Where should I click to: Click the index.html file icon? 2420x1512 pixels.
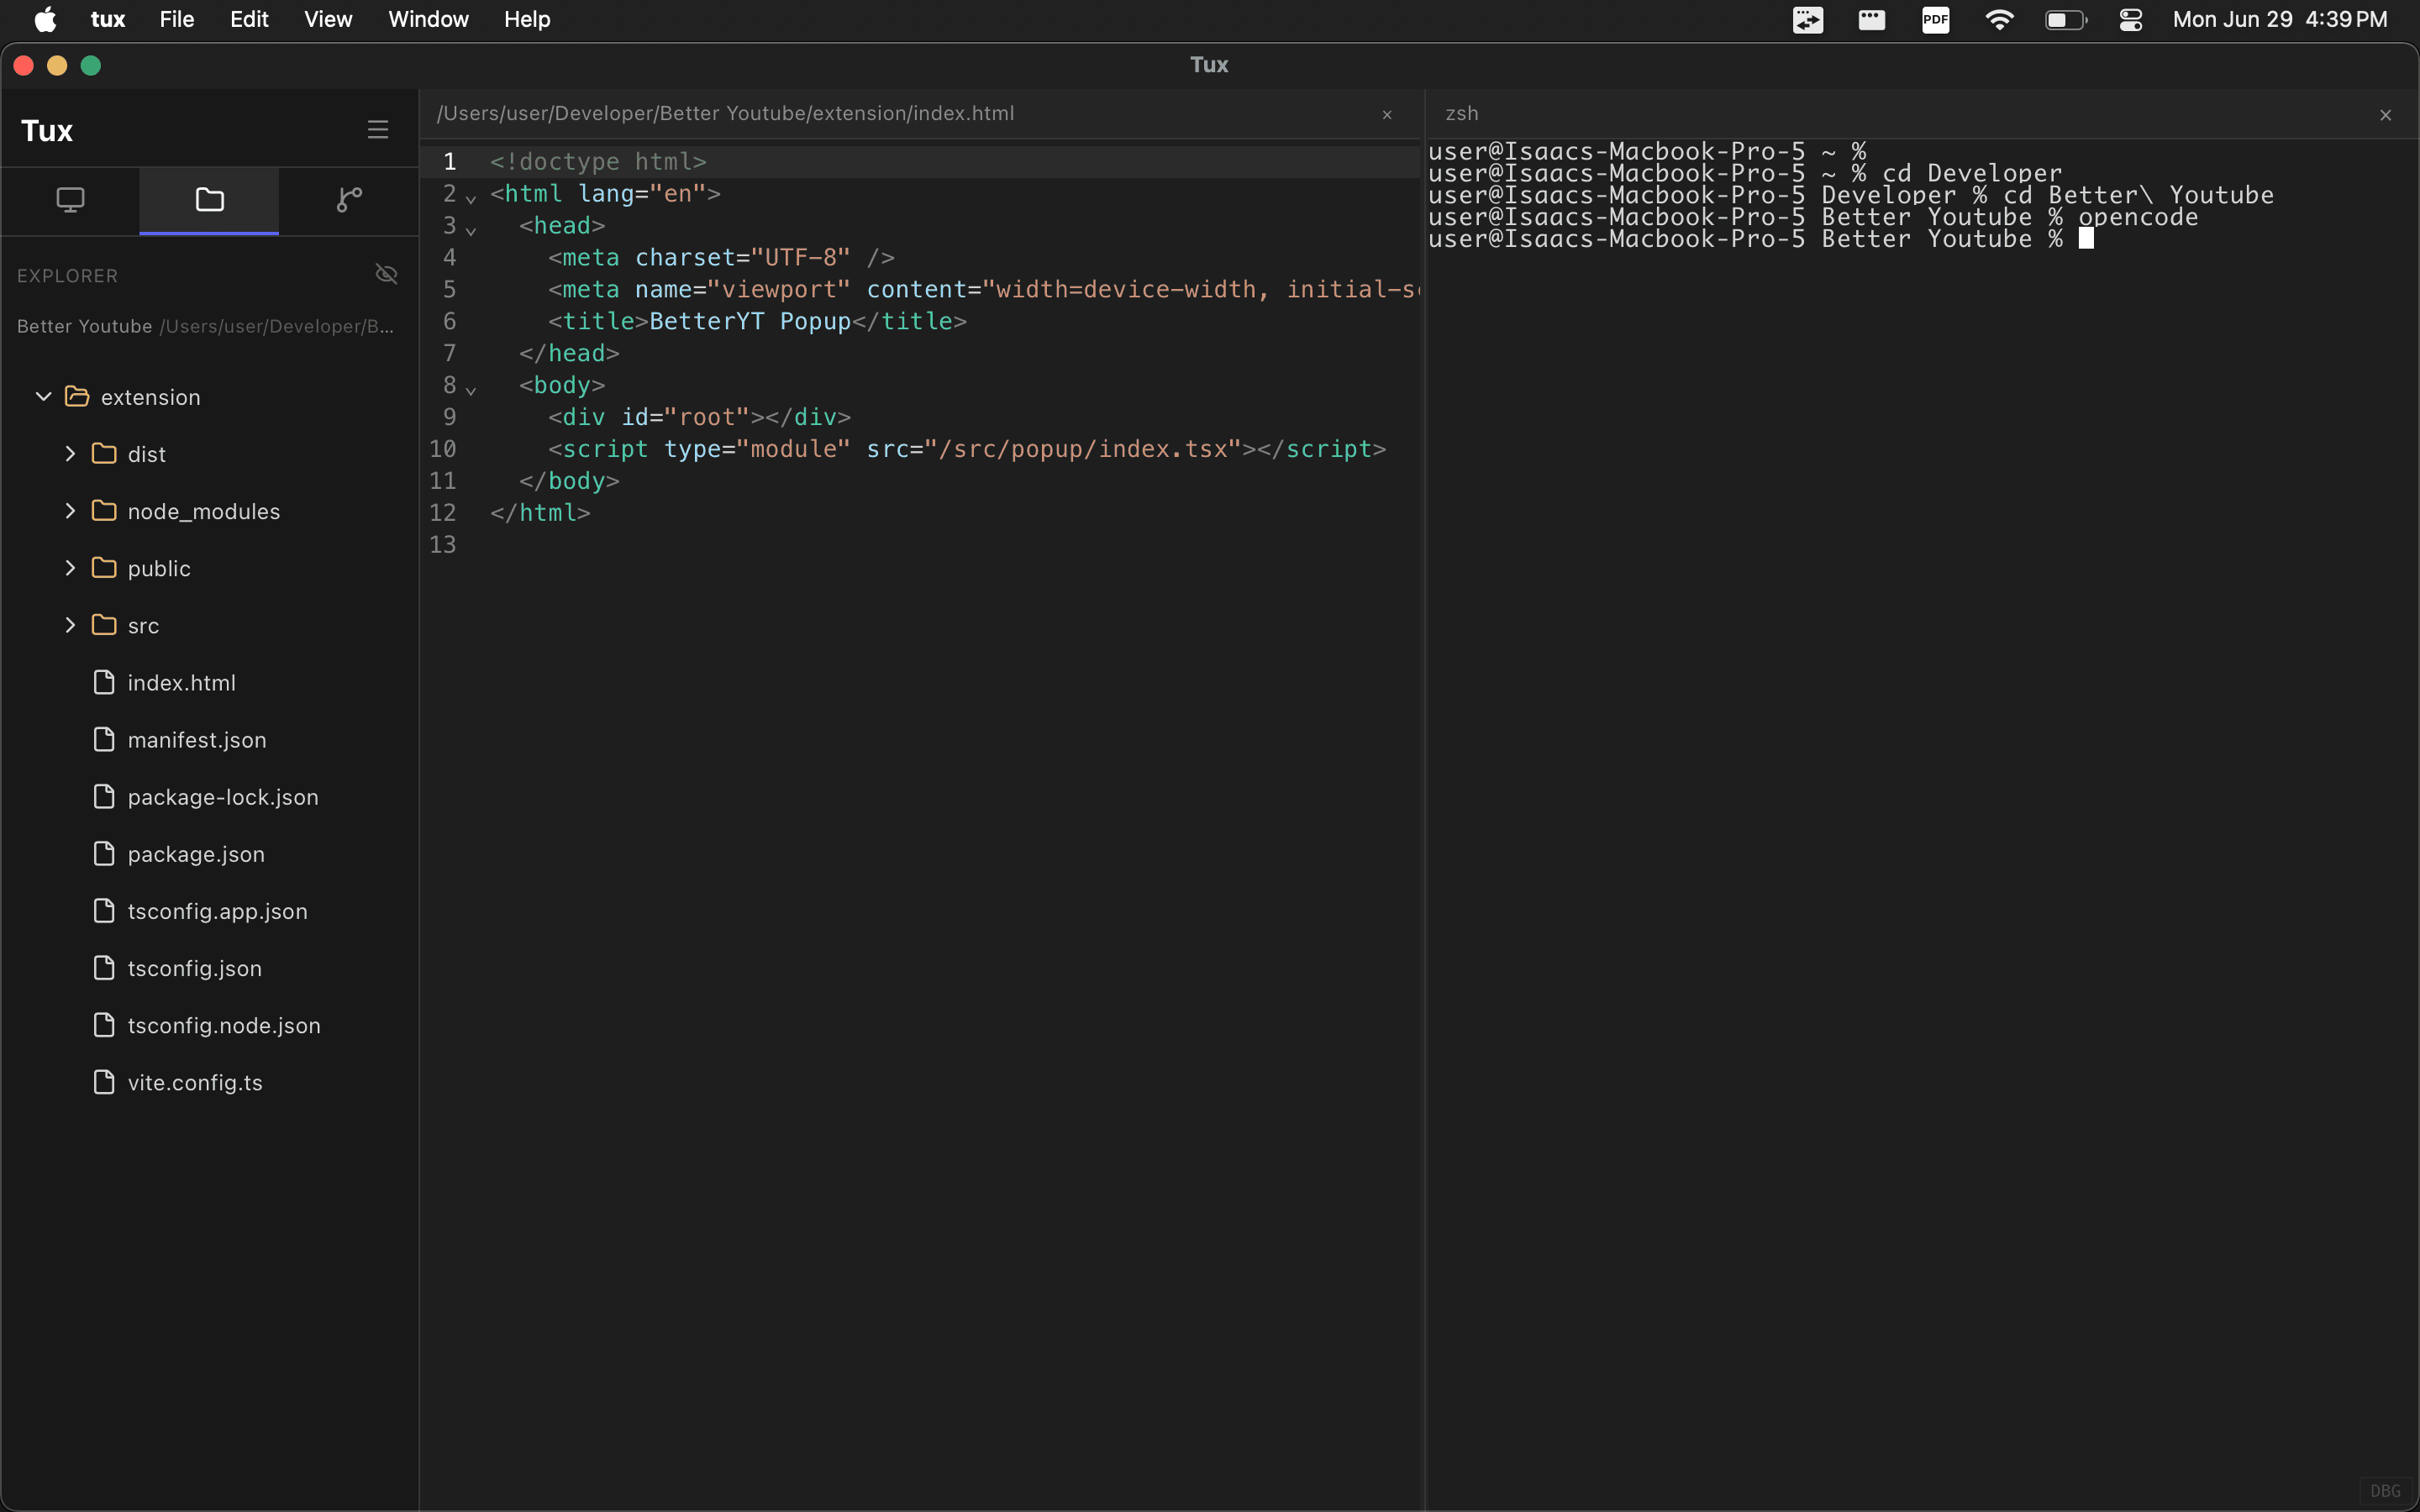coord(104,682)
